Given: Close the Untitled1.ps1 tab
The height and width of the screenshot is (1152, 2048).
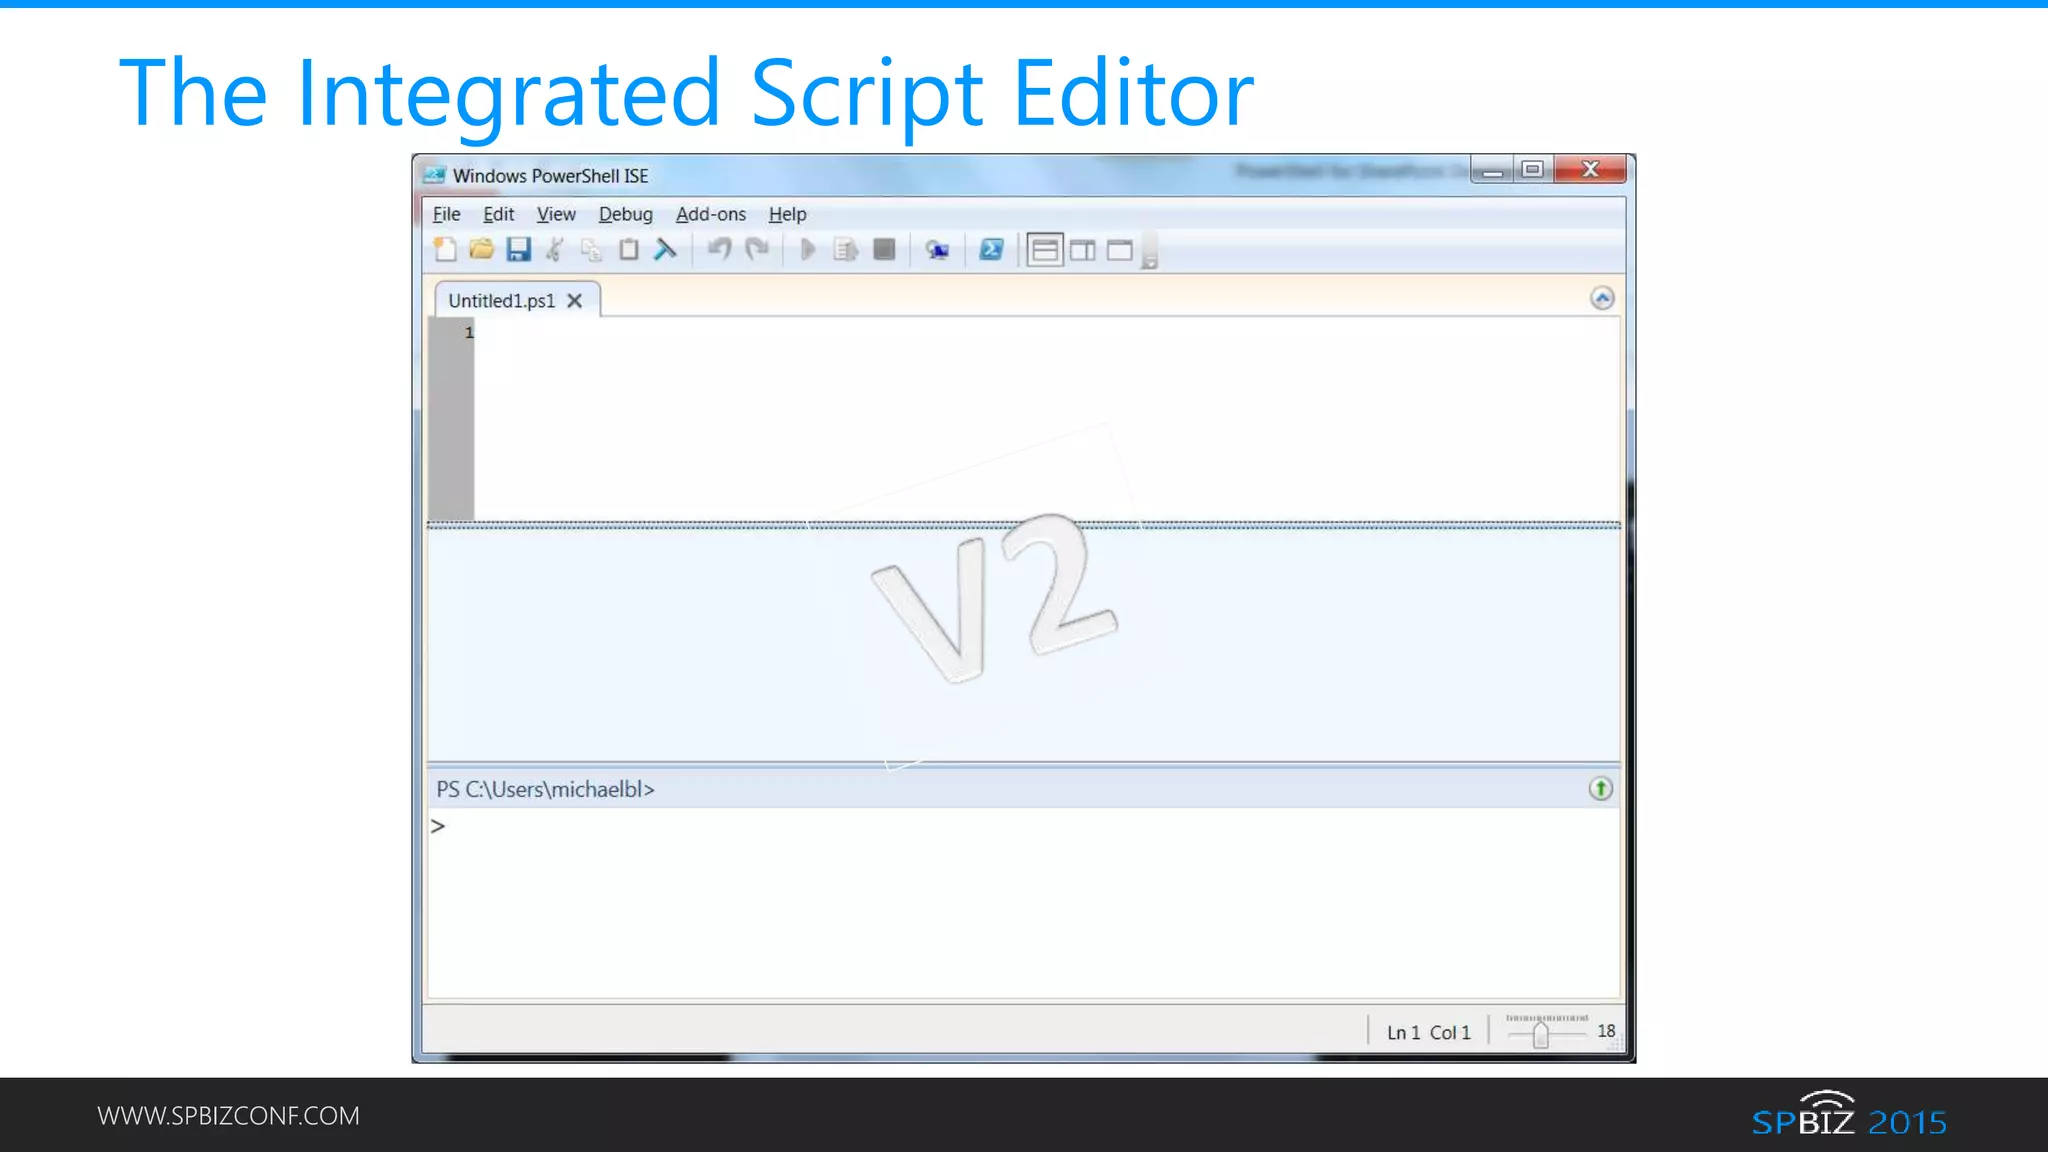Looking at the screenshot, I should point(574,301).
